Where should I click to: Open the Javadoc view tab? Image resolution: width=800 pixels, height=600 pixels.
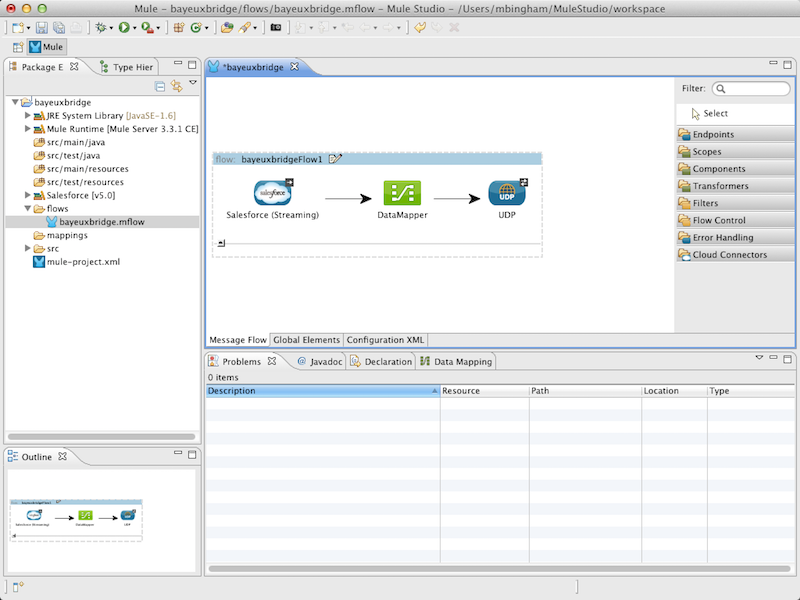tap(320, 361)
